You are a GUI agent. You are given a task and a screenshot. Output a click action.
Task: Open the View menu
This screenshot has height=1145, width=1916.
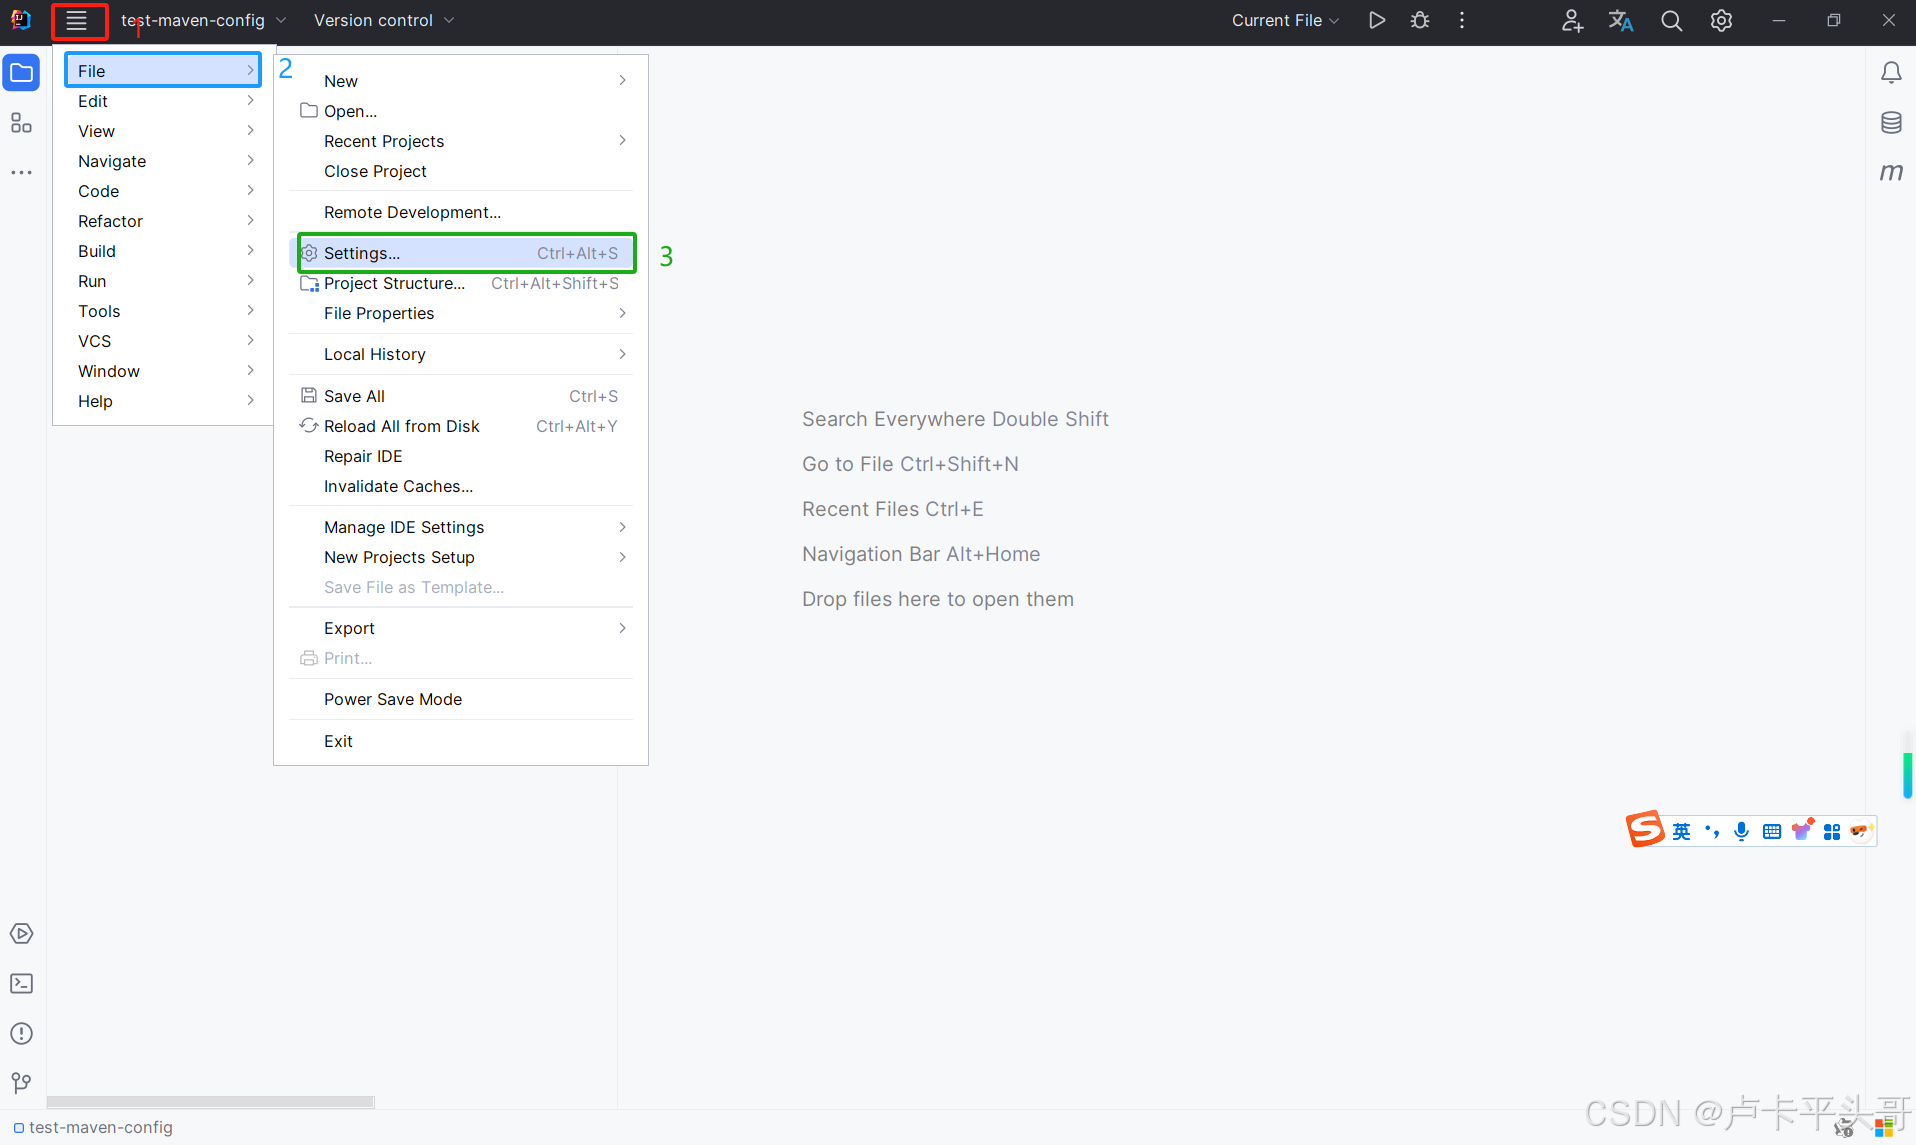click(x=163, y=131)
